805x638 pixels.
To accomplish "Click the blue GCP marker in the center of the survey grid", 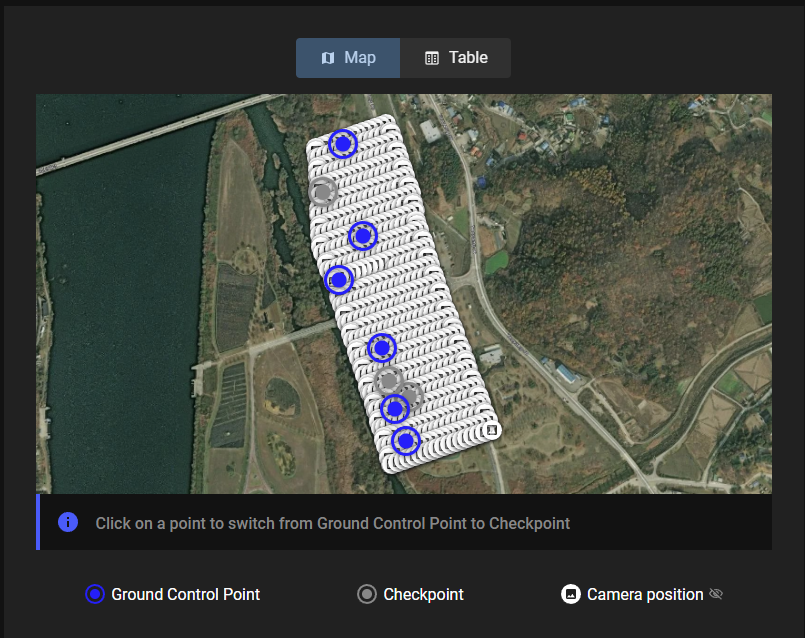I will coord(363,236).
